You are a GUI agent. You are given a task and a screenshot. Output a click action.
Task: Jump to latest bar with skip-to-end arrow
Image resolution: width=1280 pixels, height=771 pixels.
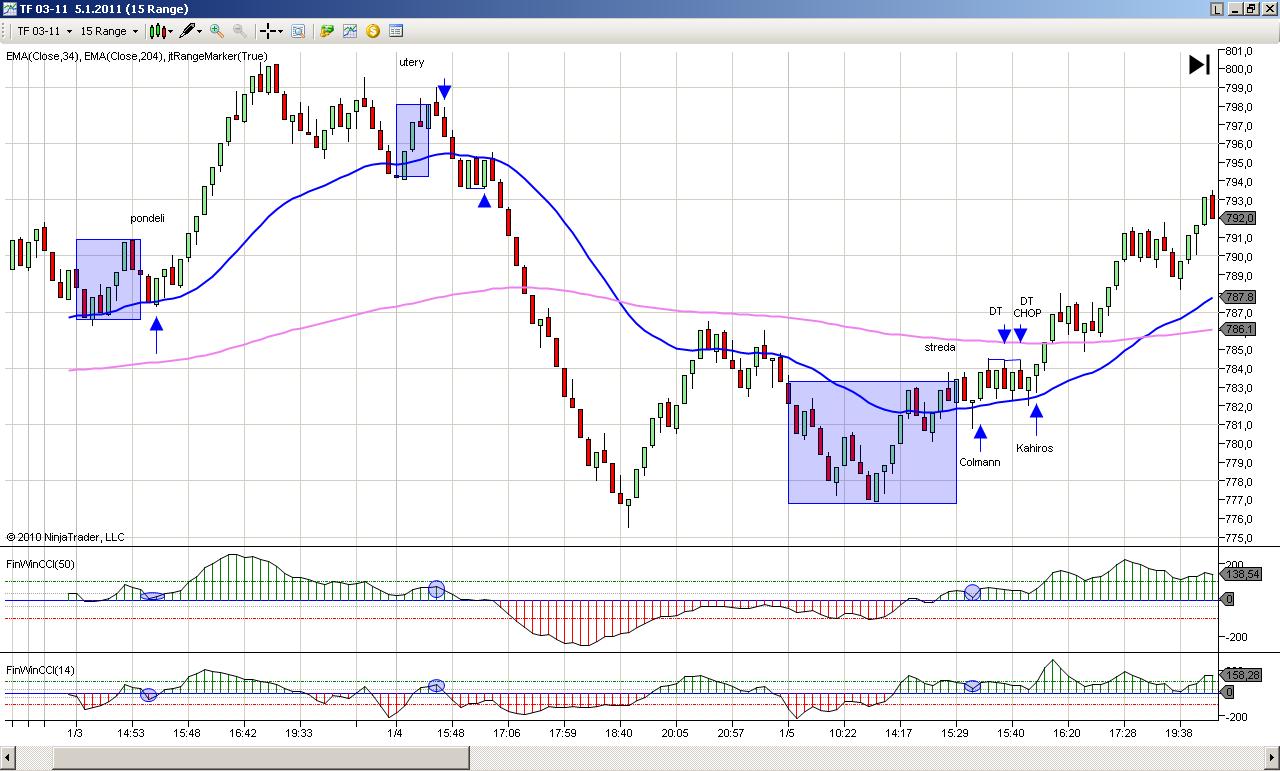[1199, 65]
